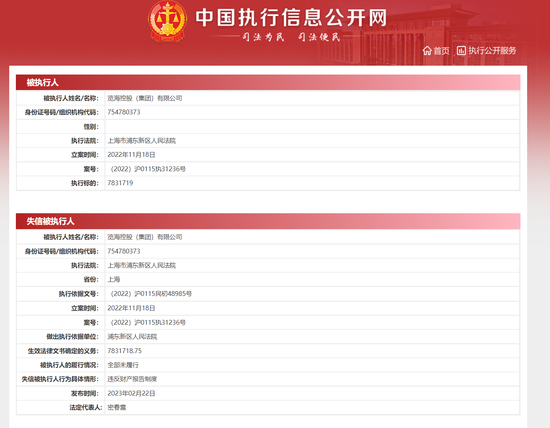The width and height of the screenshot is (550, 428).
Task: Click the 全部未履行 performance status
Action: point(123,365)
